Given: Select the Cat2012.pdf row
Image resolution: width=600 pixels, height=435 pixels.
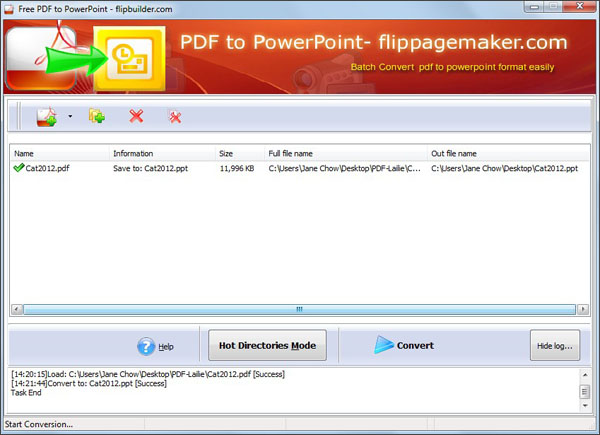Looking at the screenshot, I should pyautogui.click(x=300, y=168).
